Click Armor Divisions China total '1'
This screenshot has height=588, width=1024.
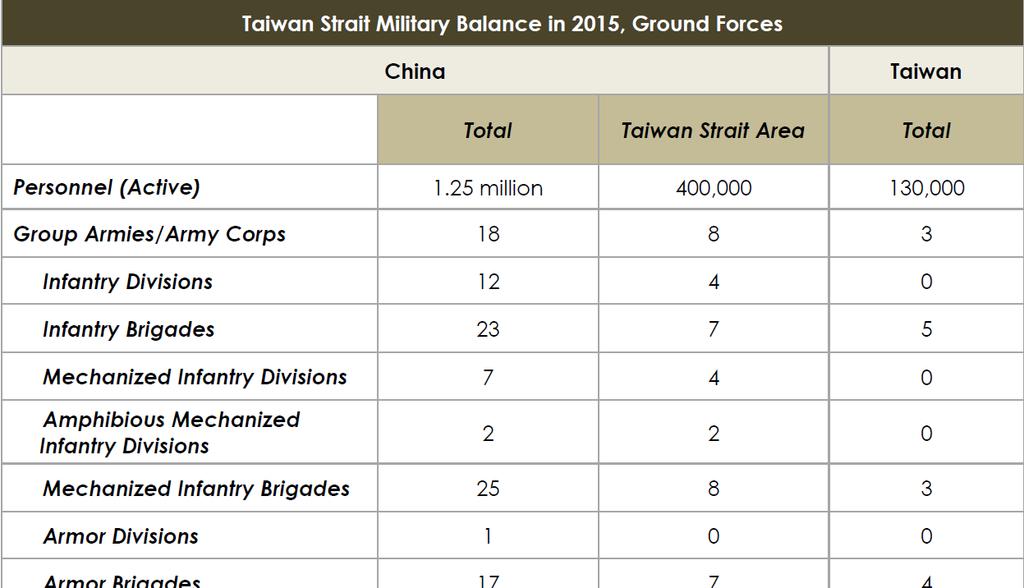click(488, 536)
